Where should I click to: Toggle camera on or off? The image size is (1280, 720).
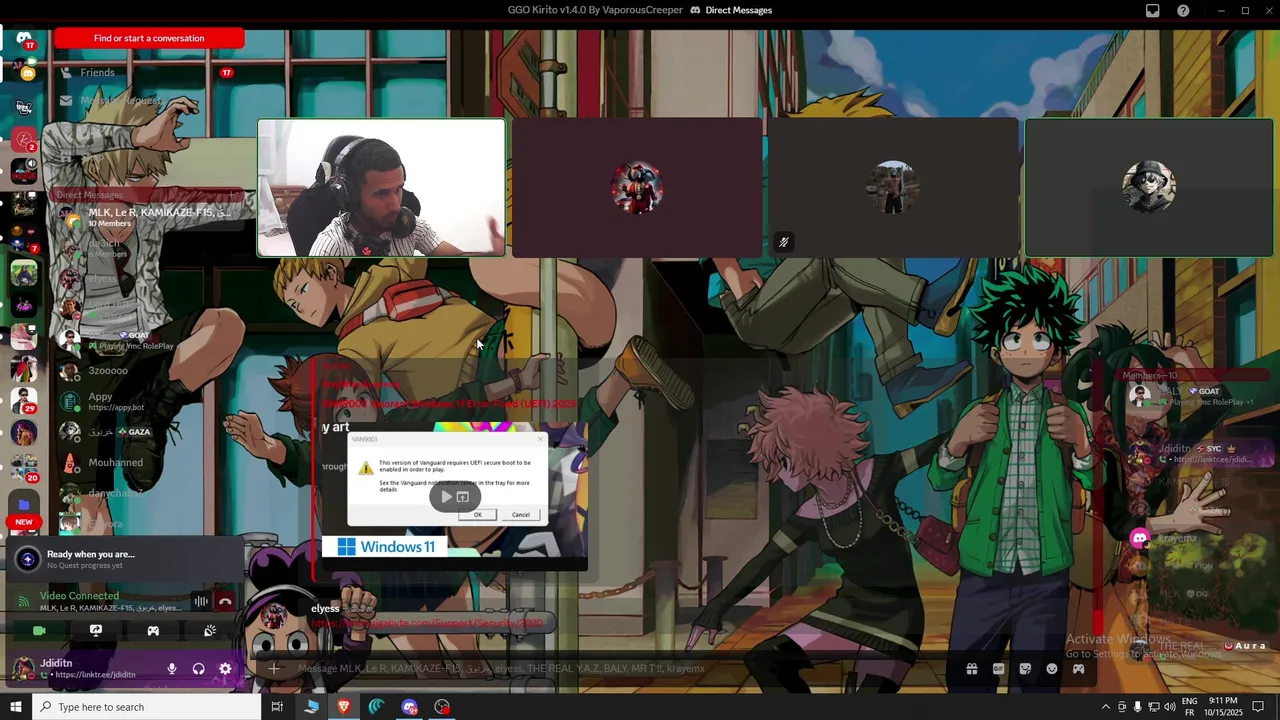click(x=39, y=631)
